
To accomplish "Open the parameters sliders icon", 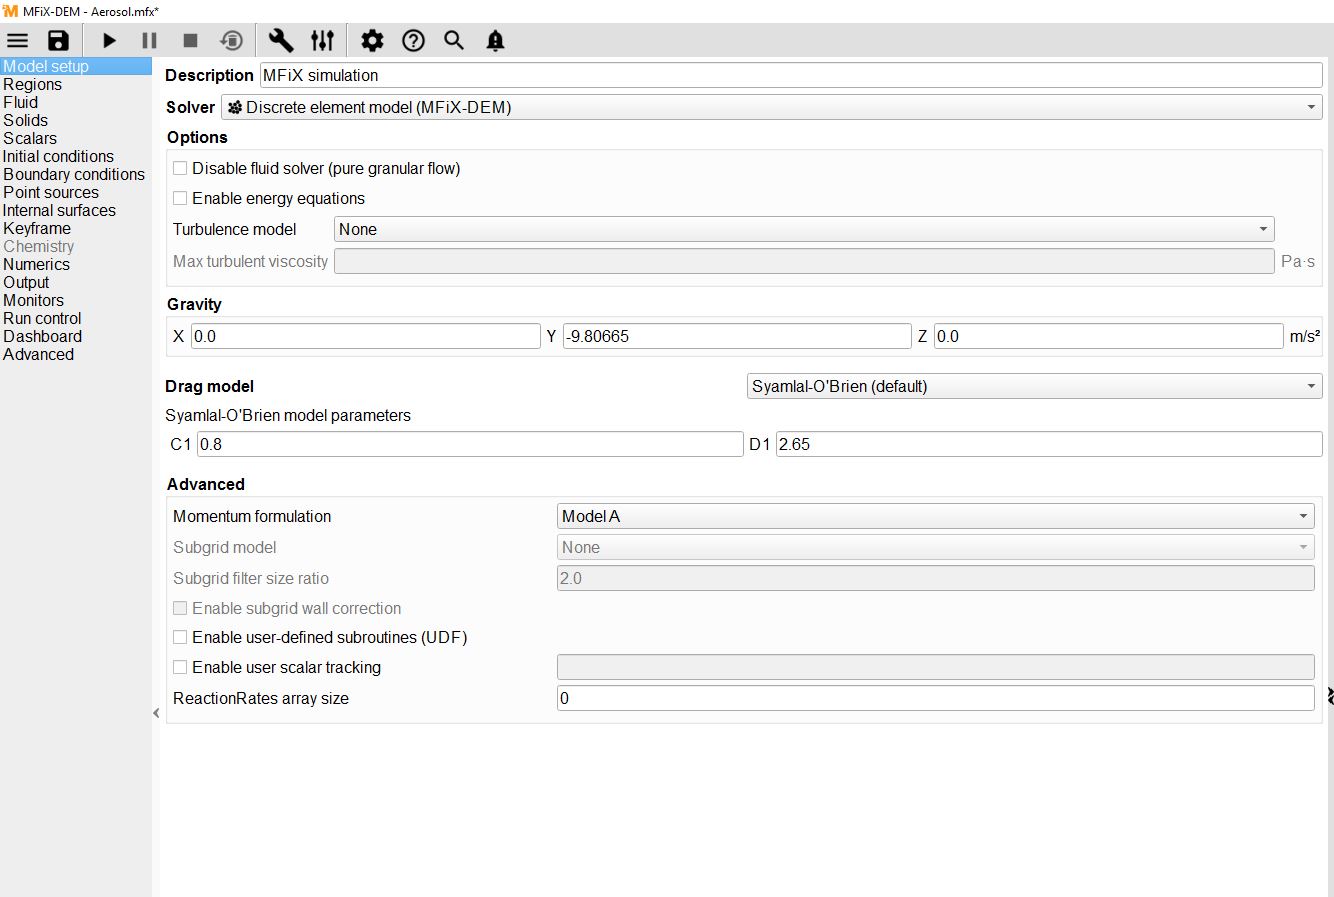I will click(x=322, y=41).
